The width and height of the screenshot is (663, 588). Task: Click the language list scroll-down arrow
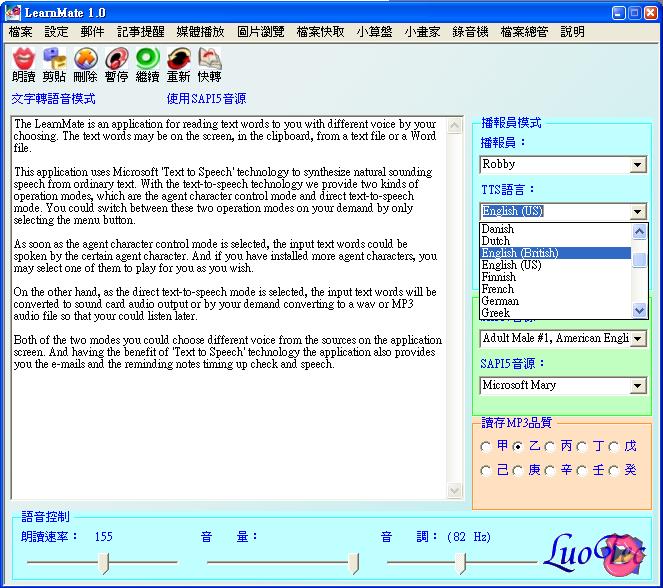point(639,311)
